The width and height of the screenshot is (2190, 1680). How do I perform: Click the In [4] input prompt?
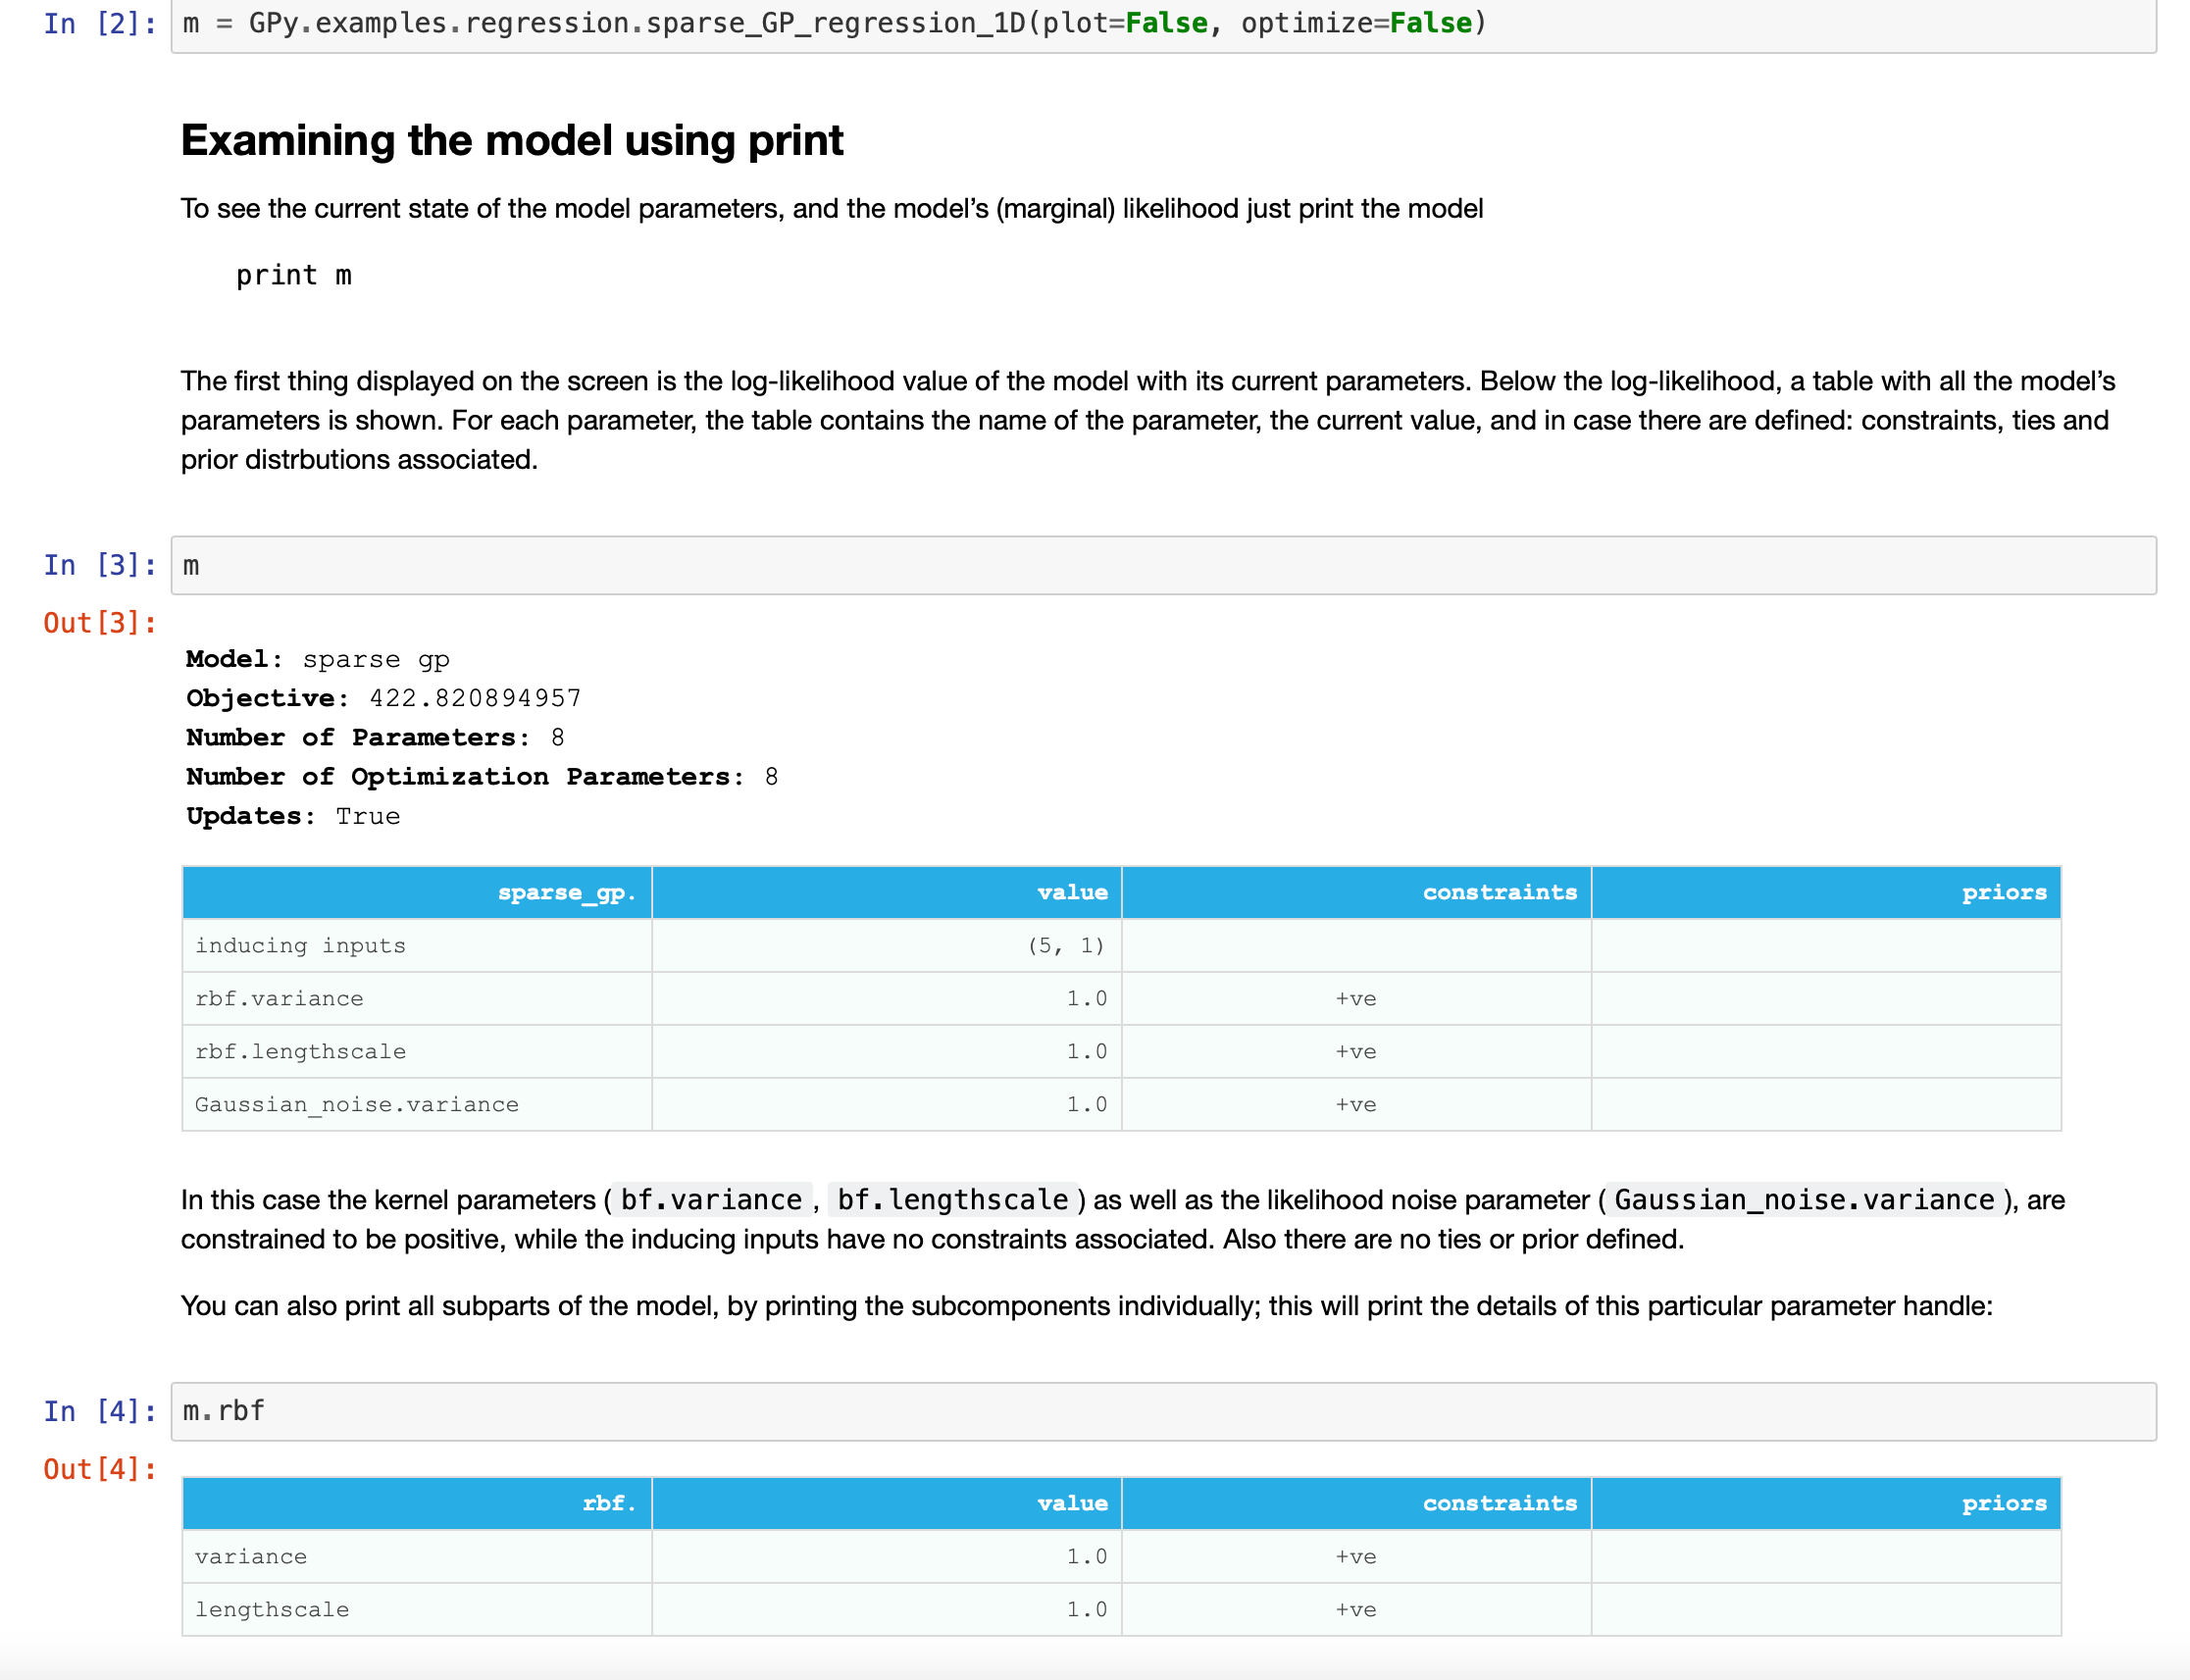click(99, 1411)
